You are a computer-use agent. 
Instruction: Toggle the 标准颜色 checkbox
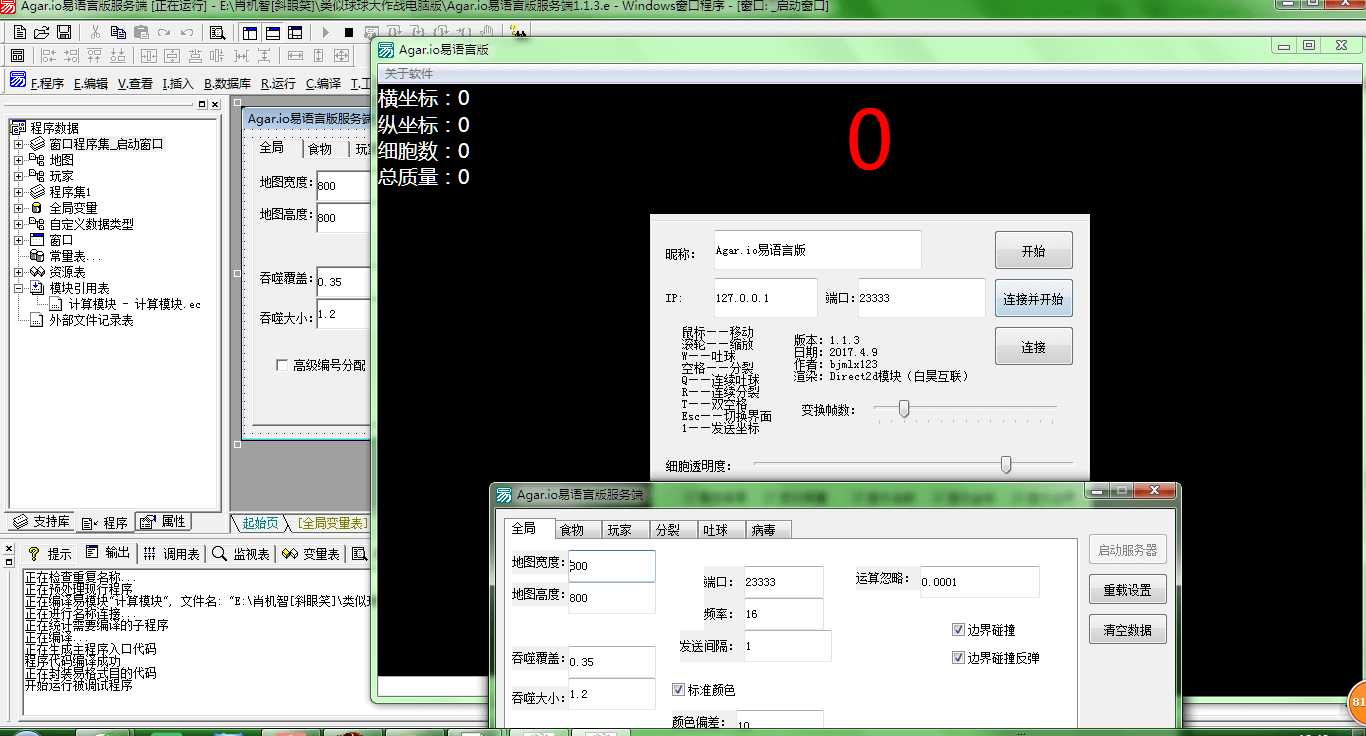679,690
